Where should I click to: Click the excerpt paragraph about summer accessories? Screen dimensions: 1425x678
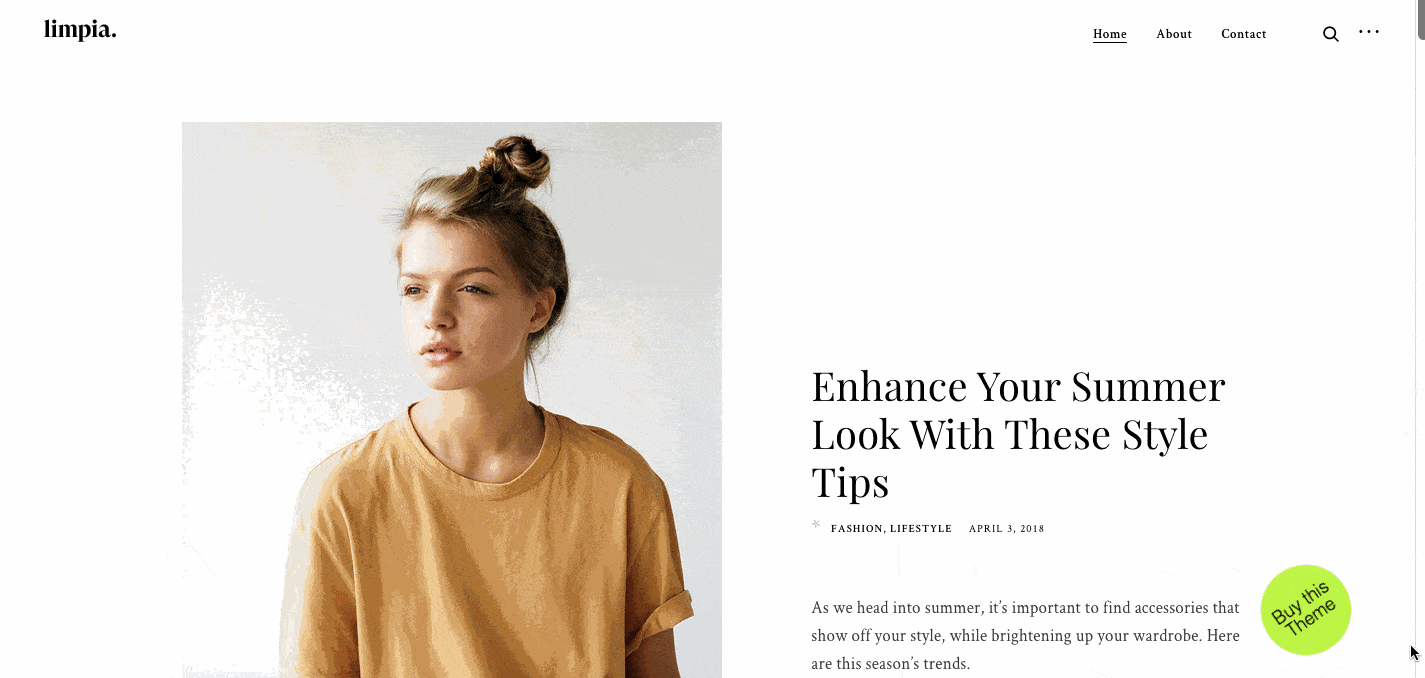pos(1025,635)
